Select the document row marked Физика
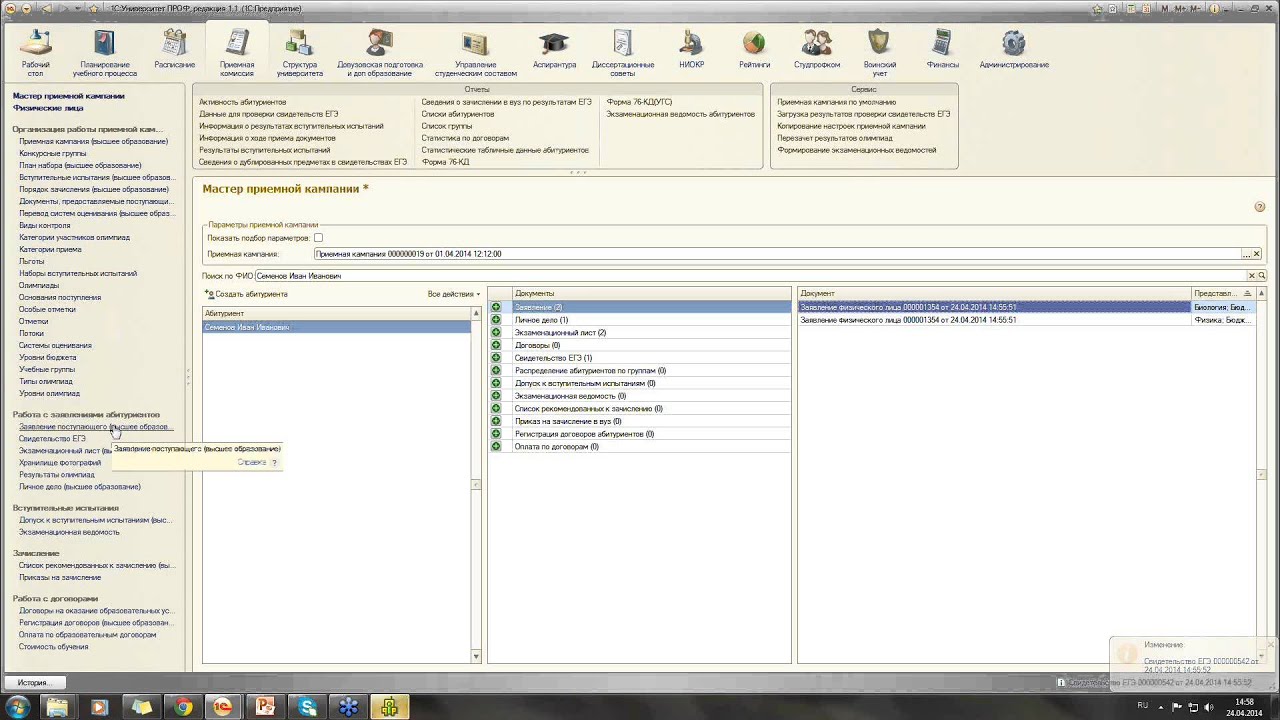This screenshot has width=1280, height=720. [x=1026, y=320]
